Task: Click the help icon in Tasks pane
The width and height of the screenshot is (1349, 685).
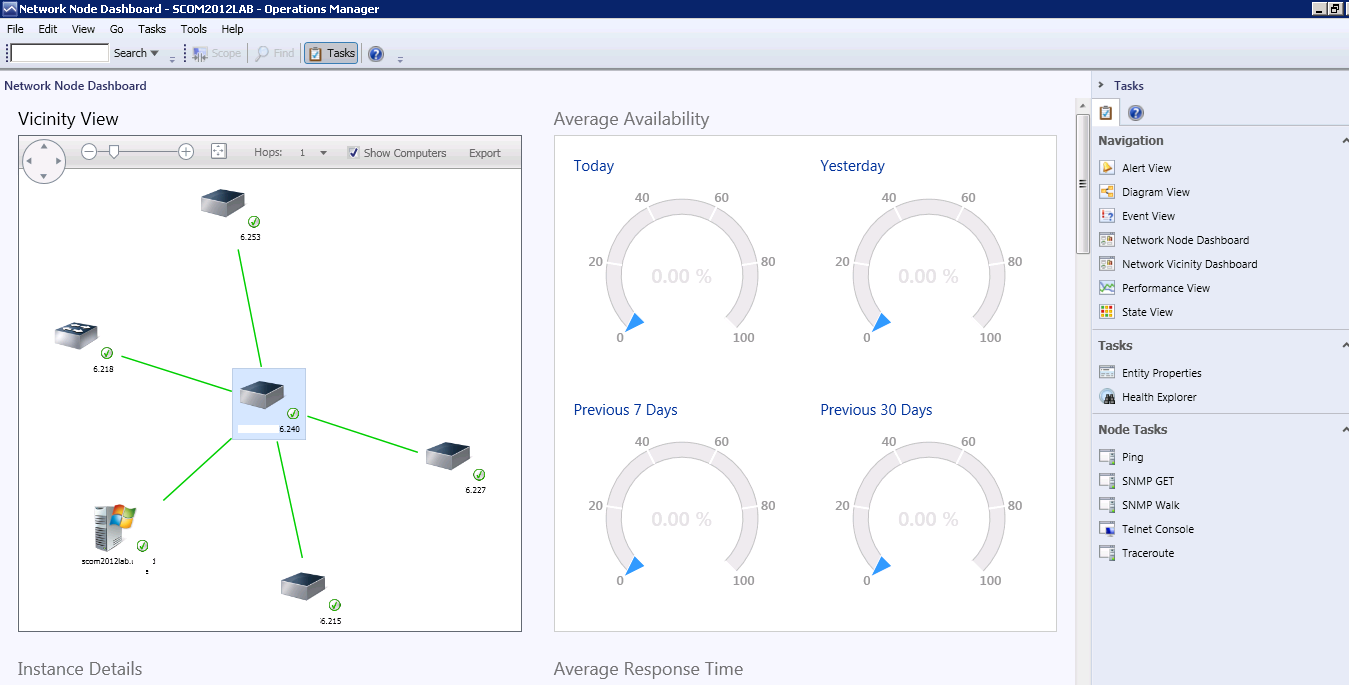Action: [x=1136, y=113]
